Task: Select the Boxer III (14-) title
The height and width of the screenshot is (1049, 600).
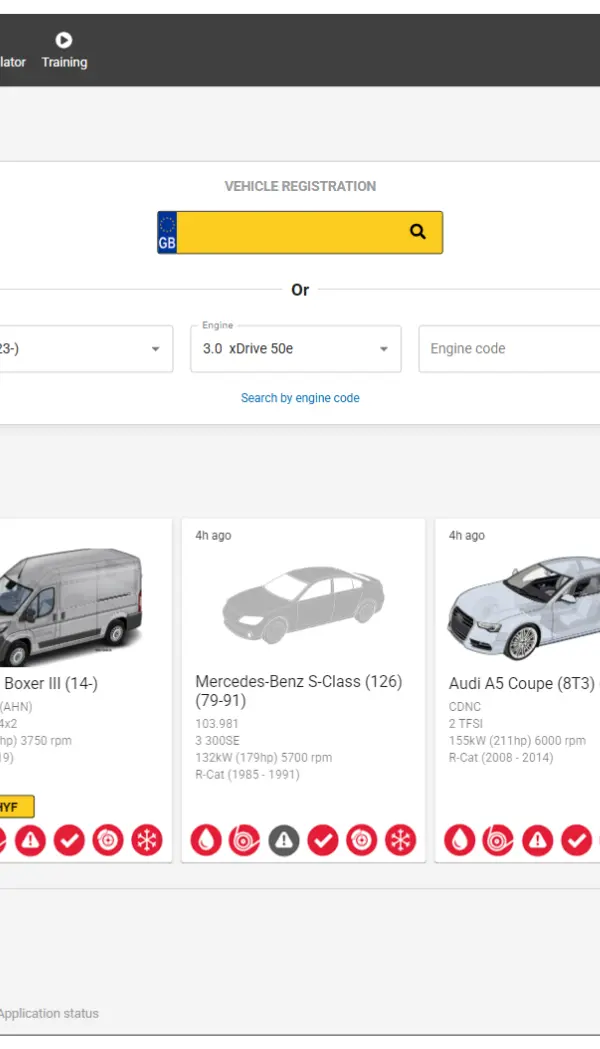Action: point(51,683)
